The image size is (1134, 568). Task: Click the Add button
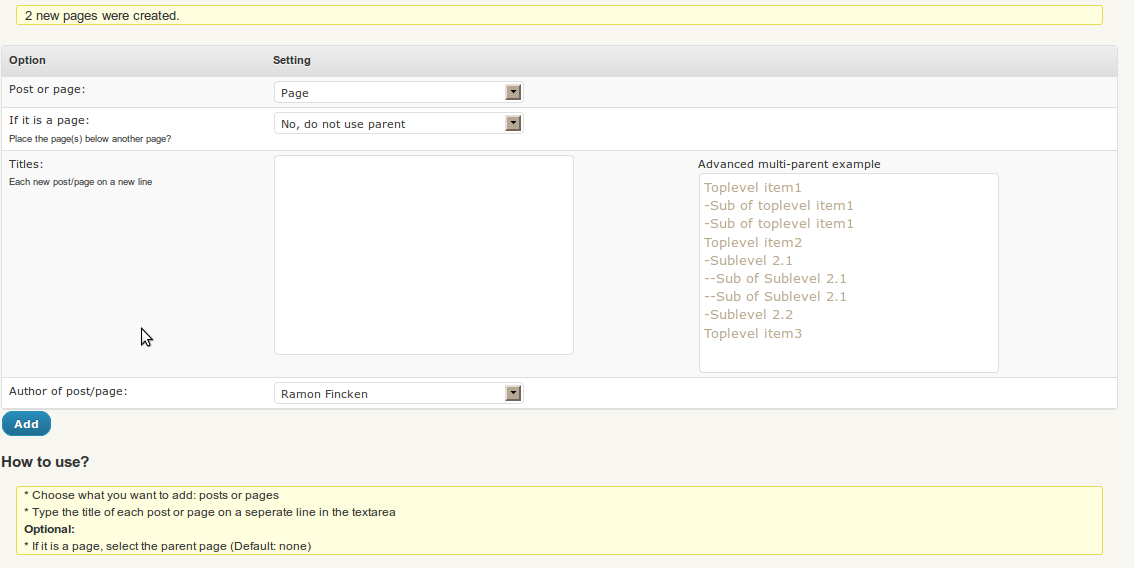pos(26,424)
